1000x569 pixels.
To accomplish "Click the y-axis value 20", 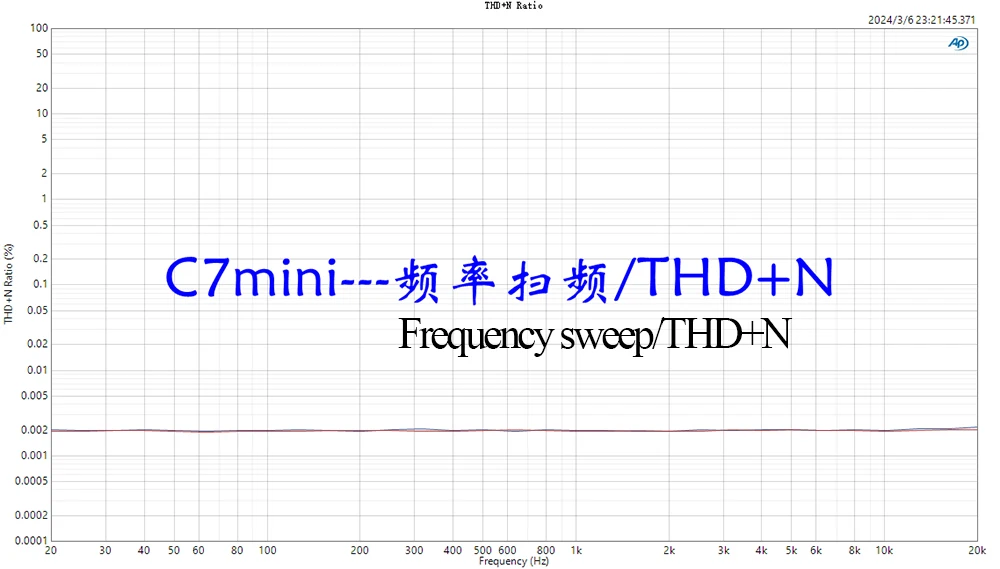I will [x=42, y=87].
